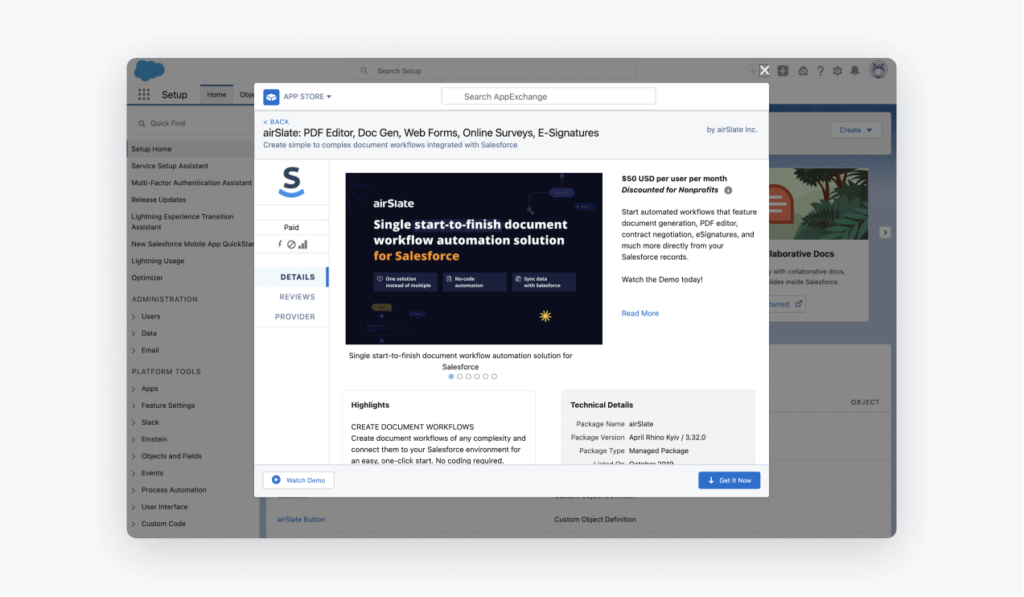The height and width of the screenshot is (597, 1024).
Task: Switch to the PROVIDER tab
Action: 295,317
